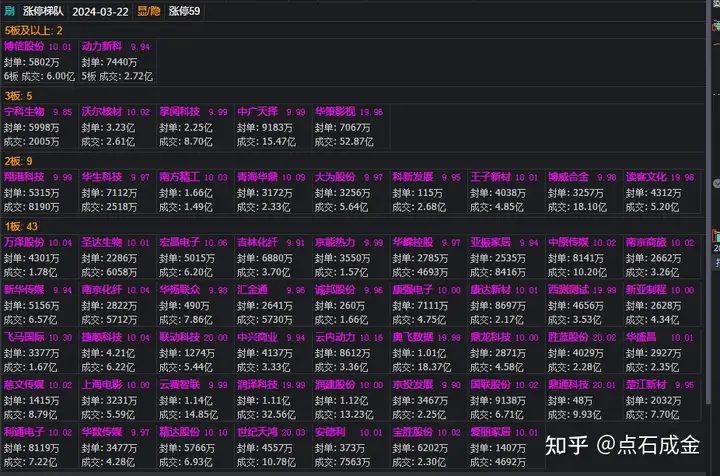Click stock name 华盛昌
This screenshot has width=720, height=476.
(641, 337)
